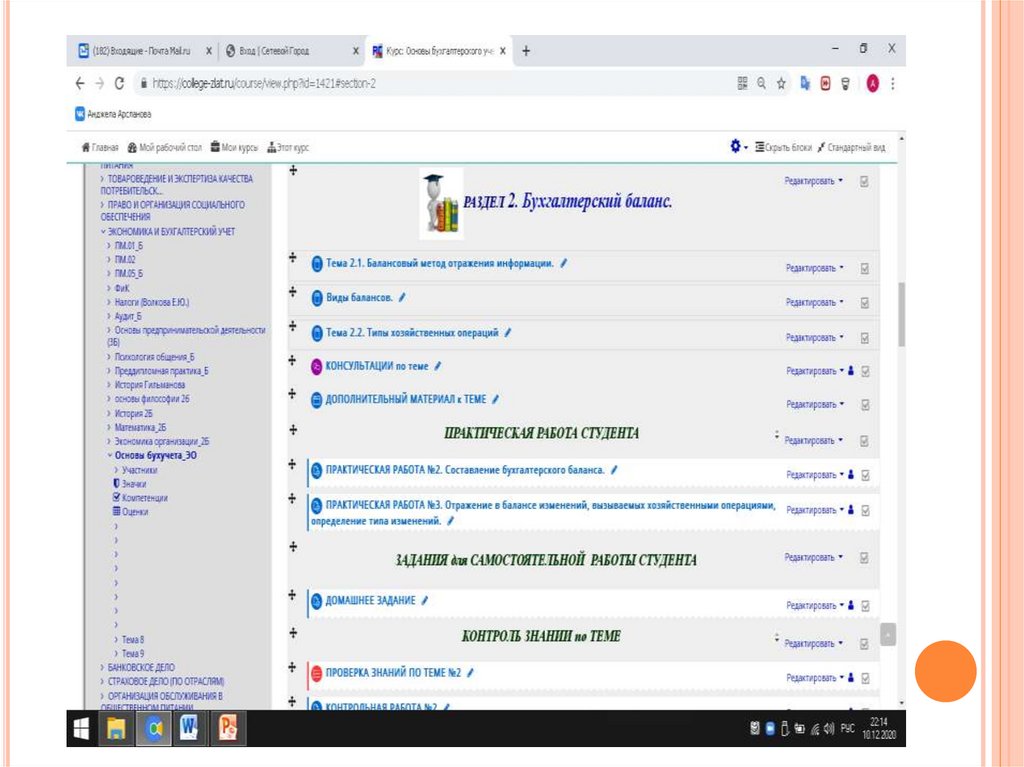Click the pencil icon beside Тема 2.2
The height and width of the screenshot is (767, 1024).
[507, 333]
